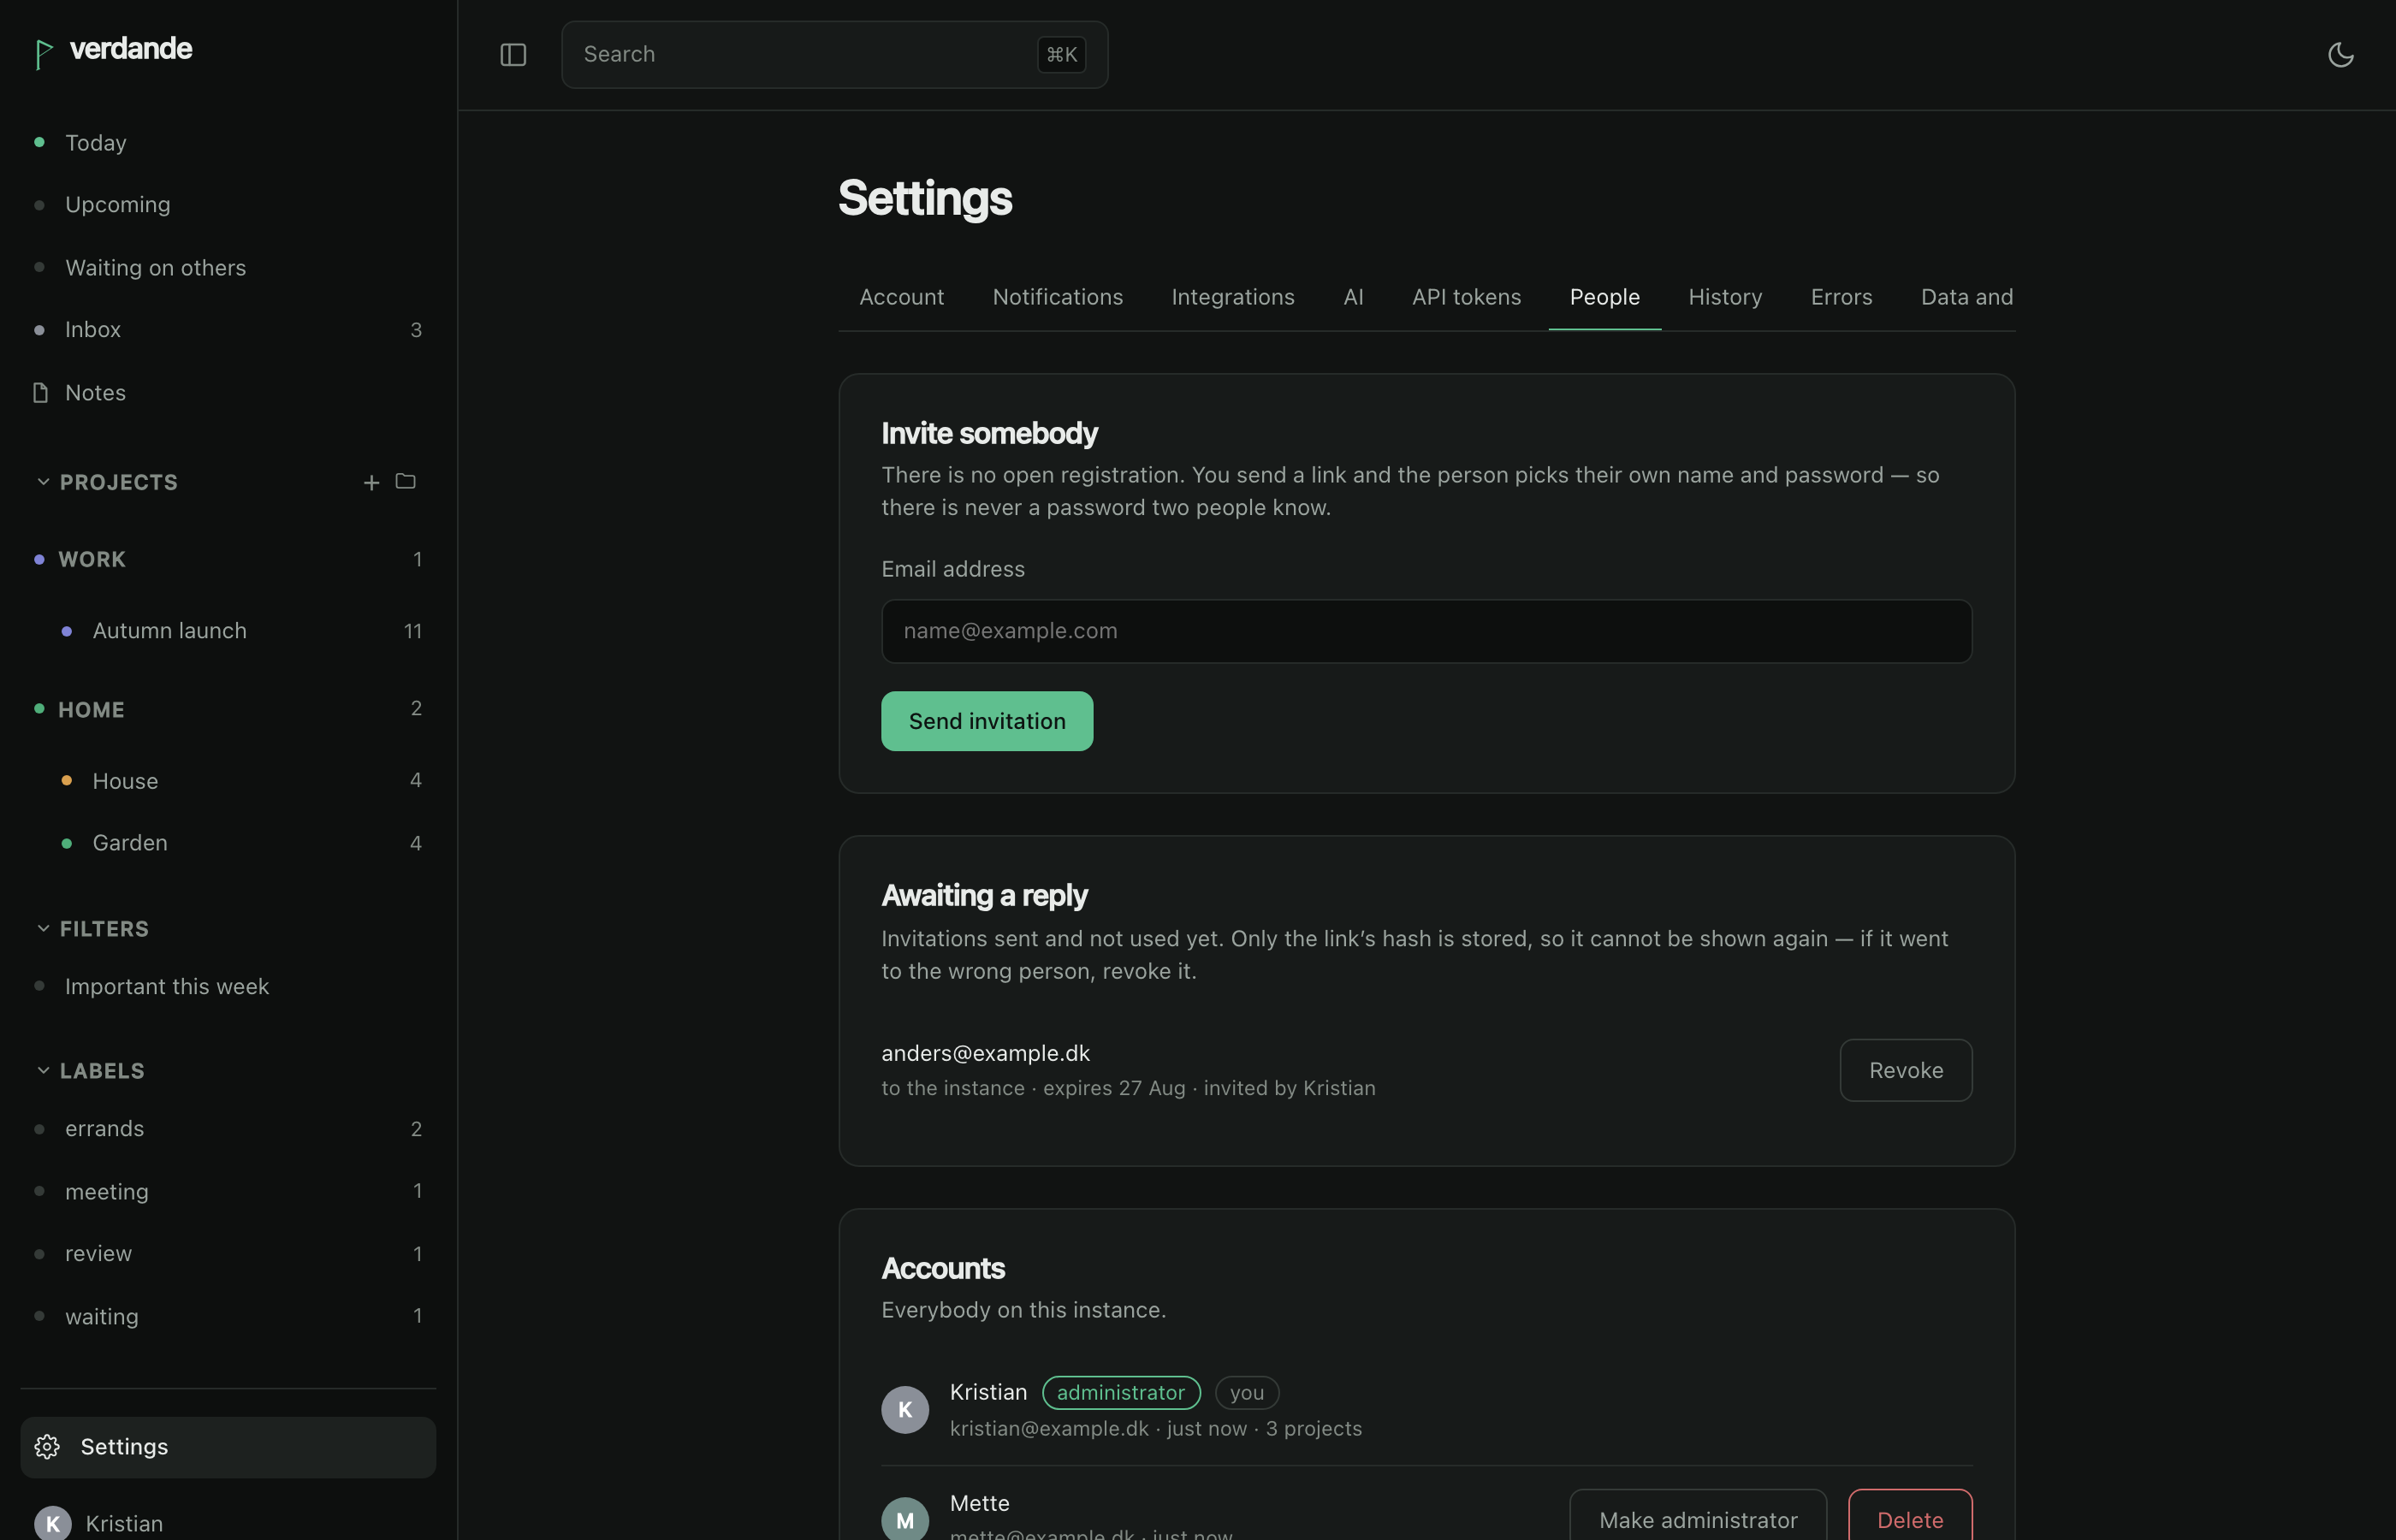2396x1540 pixels.
Task: Open the Upcoming view
Action: (x=228, y=205)
